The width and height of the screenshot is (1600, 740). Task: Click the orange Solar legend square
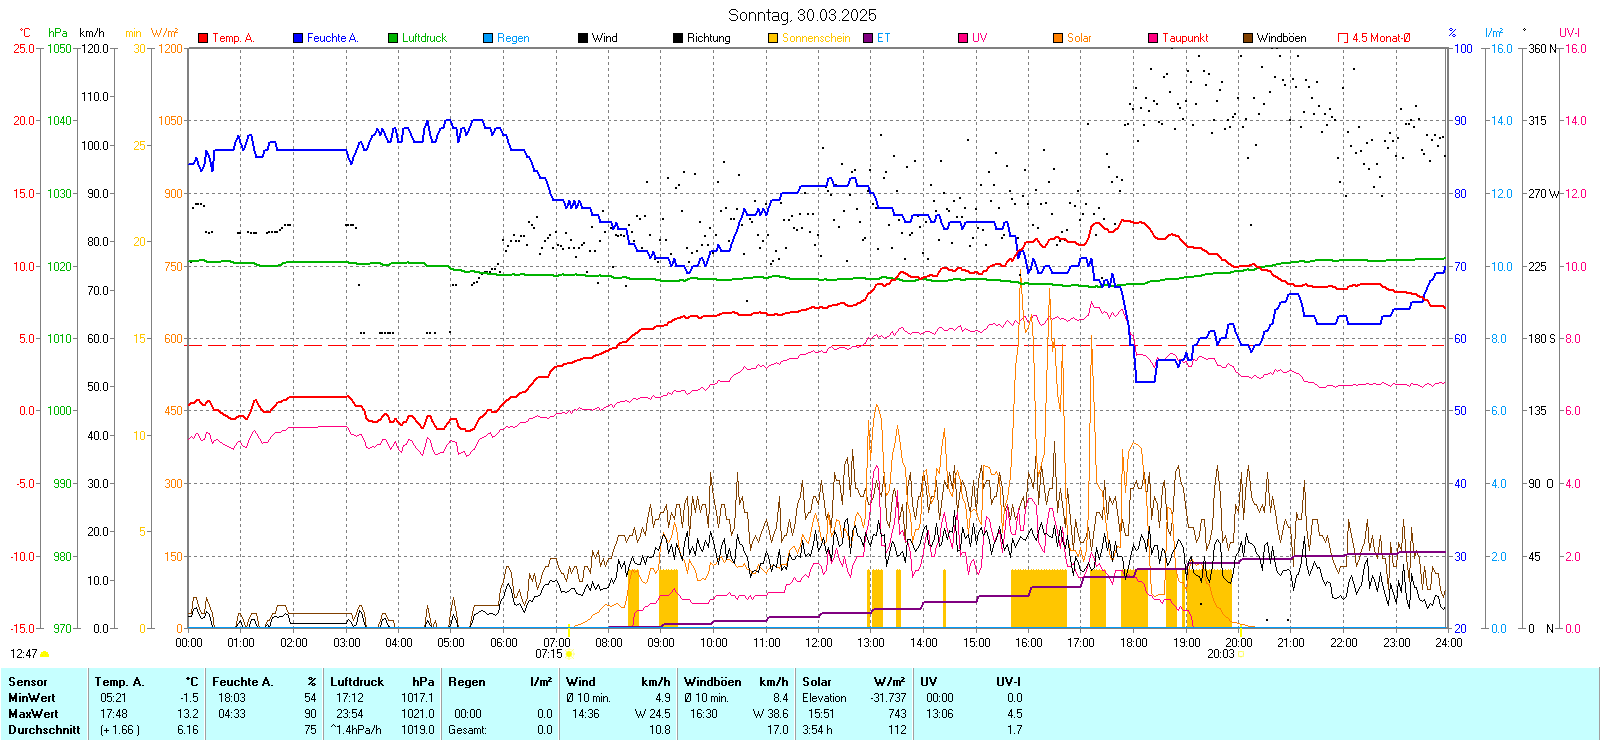pos(1058,38)
